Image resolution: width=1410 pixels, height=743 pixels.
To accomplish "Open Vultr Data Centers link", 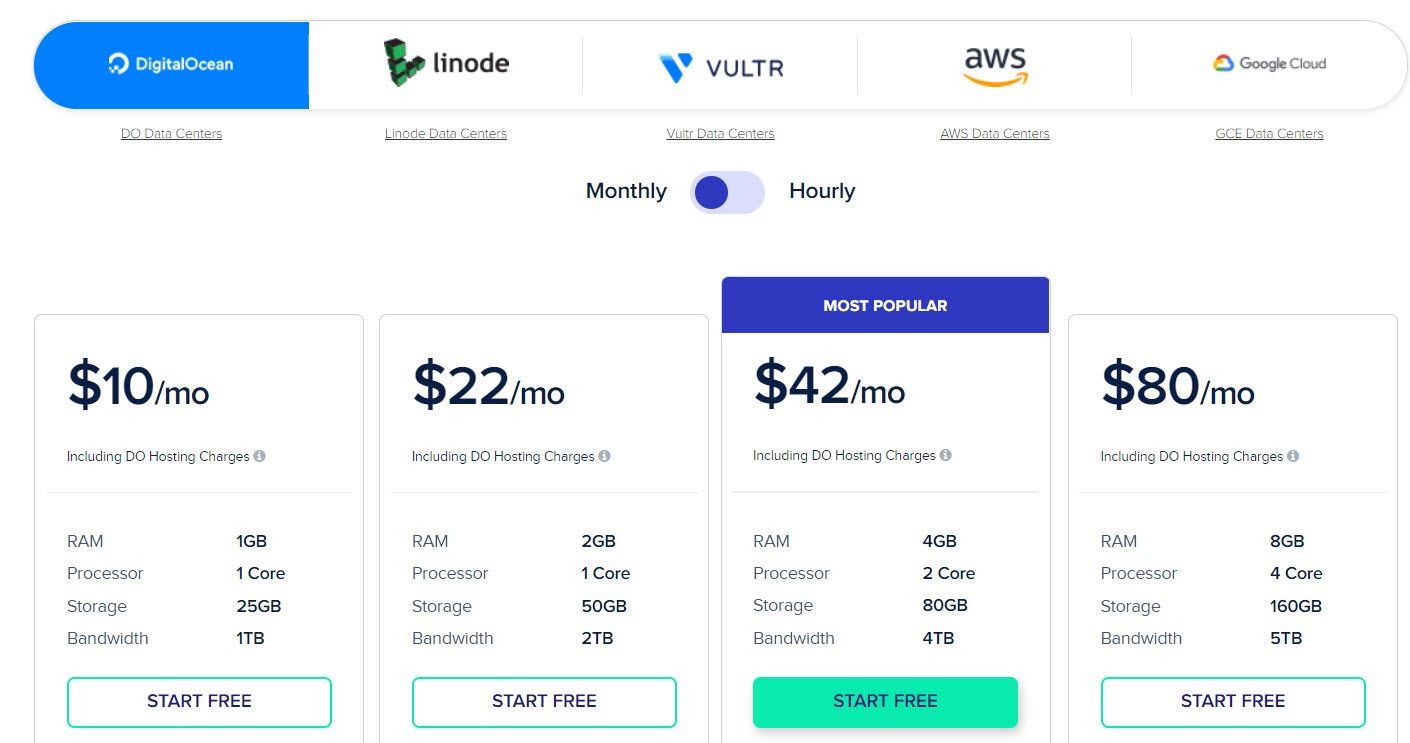I will [x=720, y=133].
